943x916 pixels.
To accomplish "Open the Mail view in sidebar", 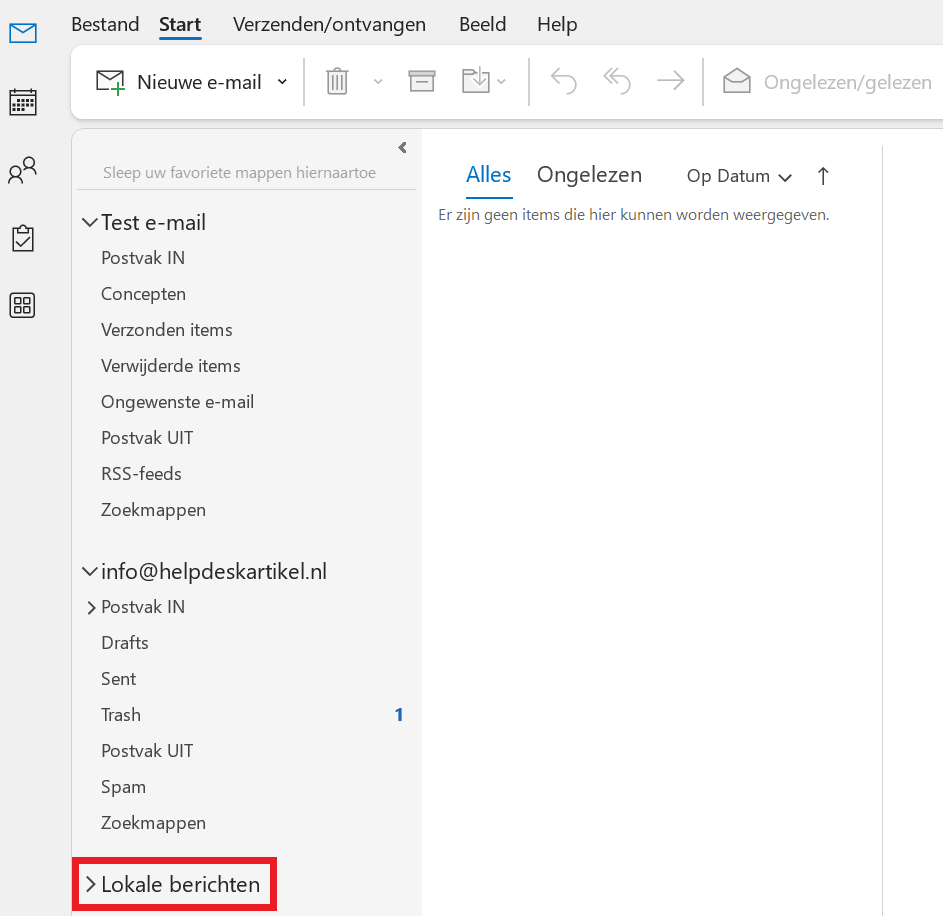I will (22, 34).
